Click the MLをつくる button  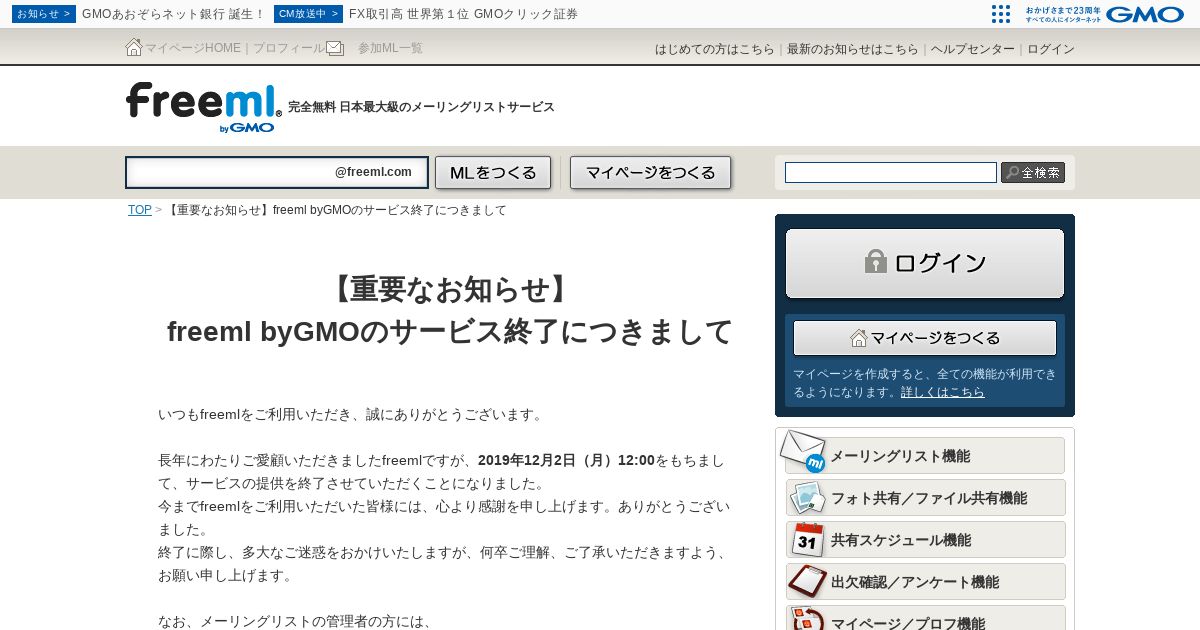[493, 172]
